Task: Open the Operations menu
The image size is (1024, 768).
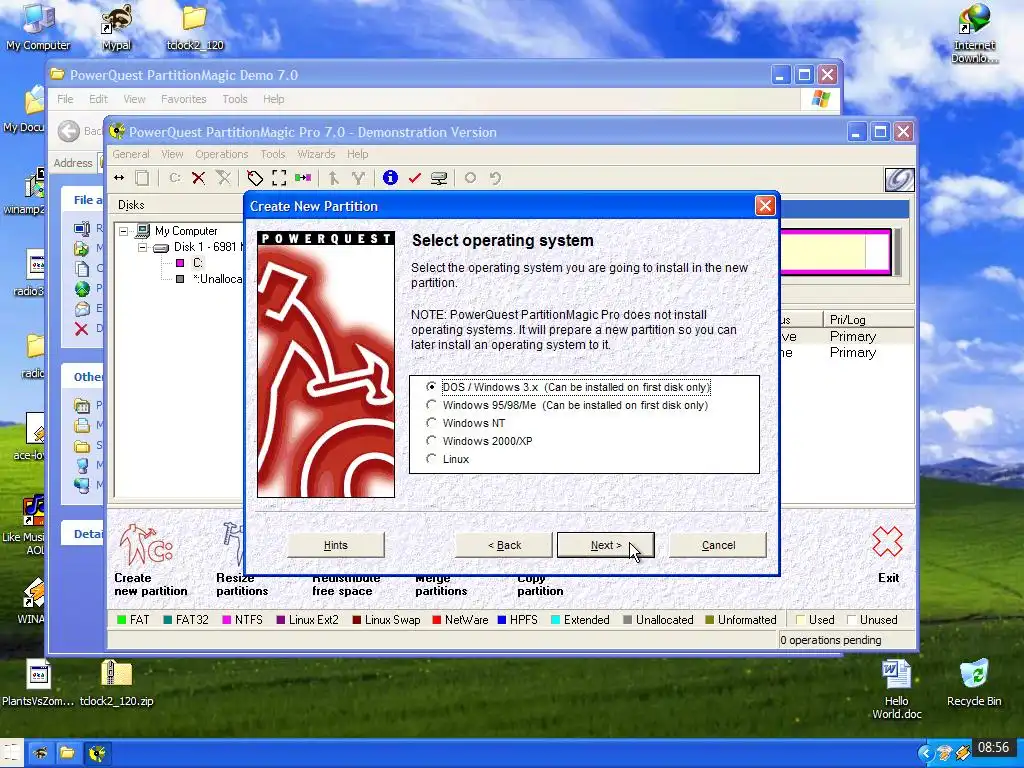Action: [x=221, y=154]
